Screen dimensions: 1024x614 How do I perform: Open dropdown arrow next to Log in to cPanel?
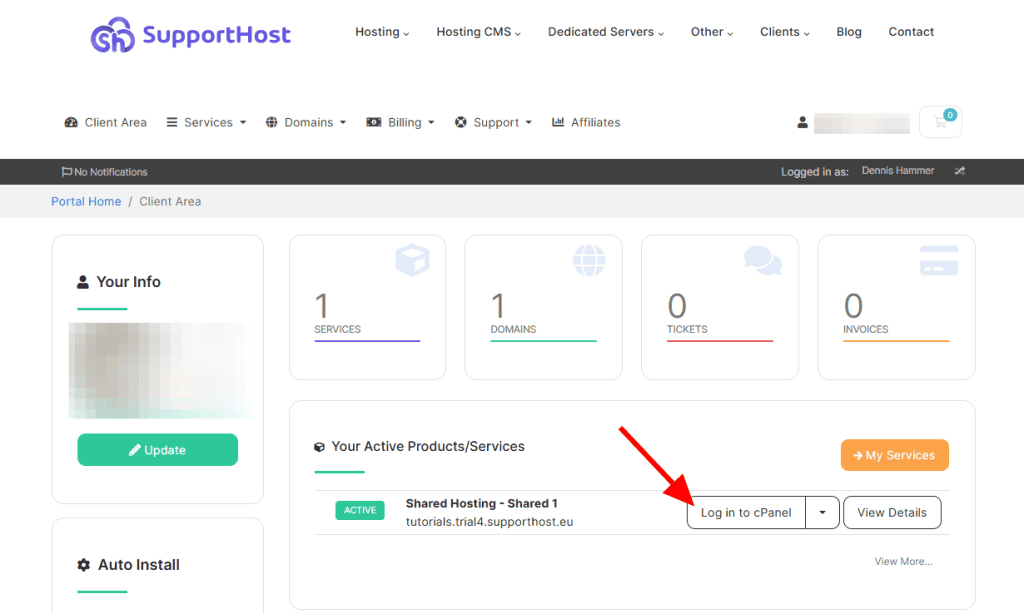click(822, 512)
